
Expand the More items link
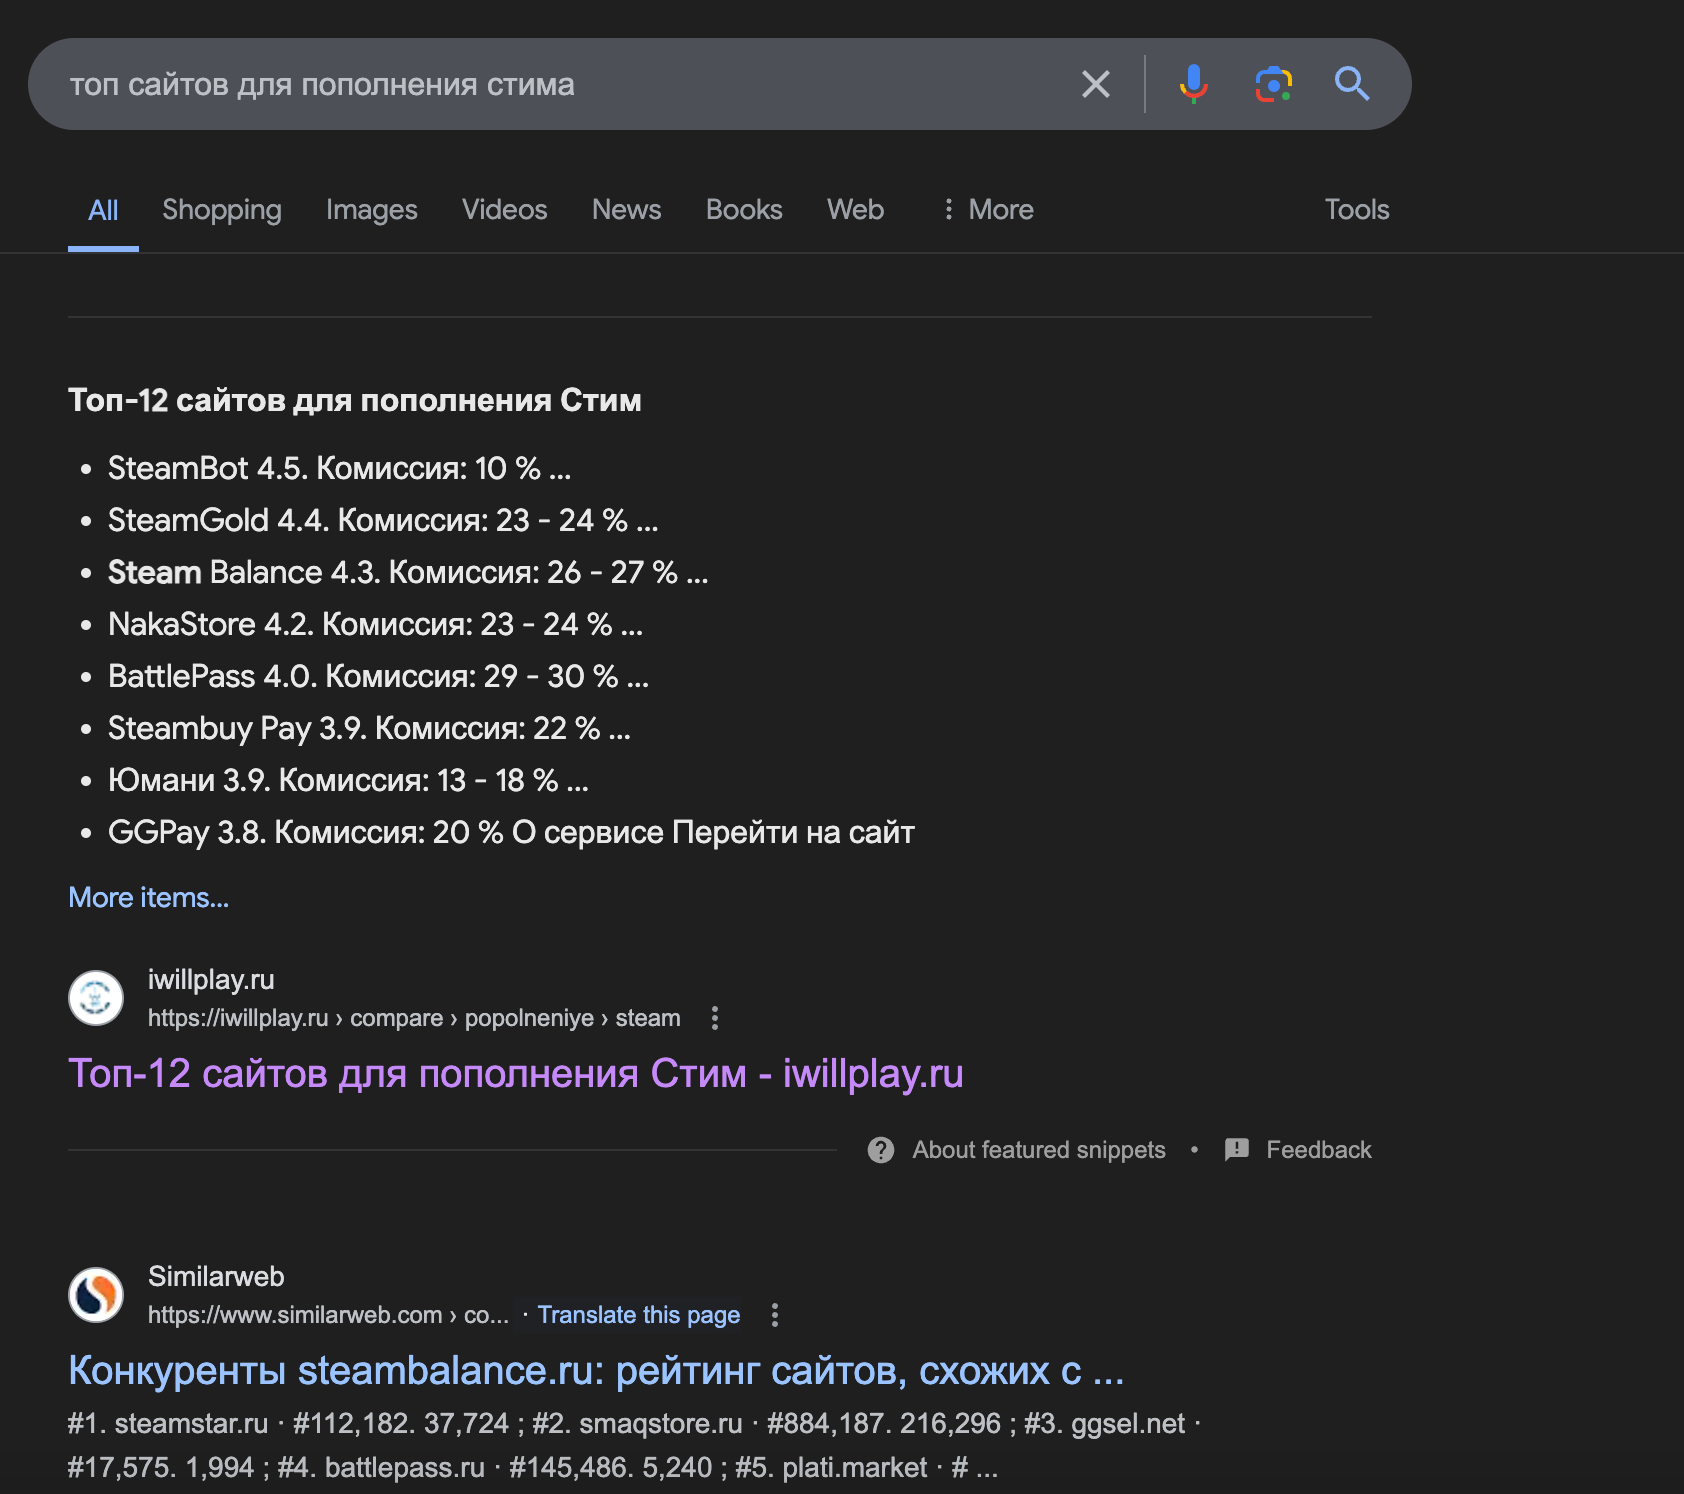(149, 898)
